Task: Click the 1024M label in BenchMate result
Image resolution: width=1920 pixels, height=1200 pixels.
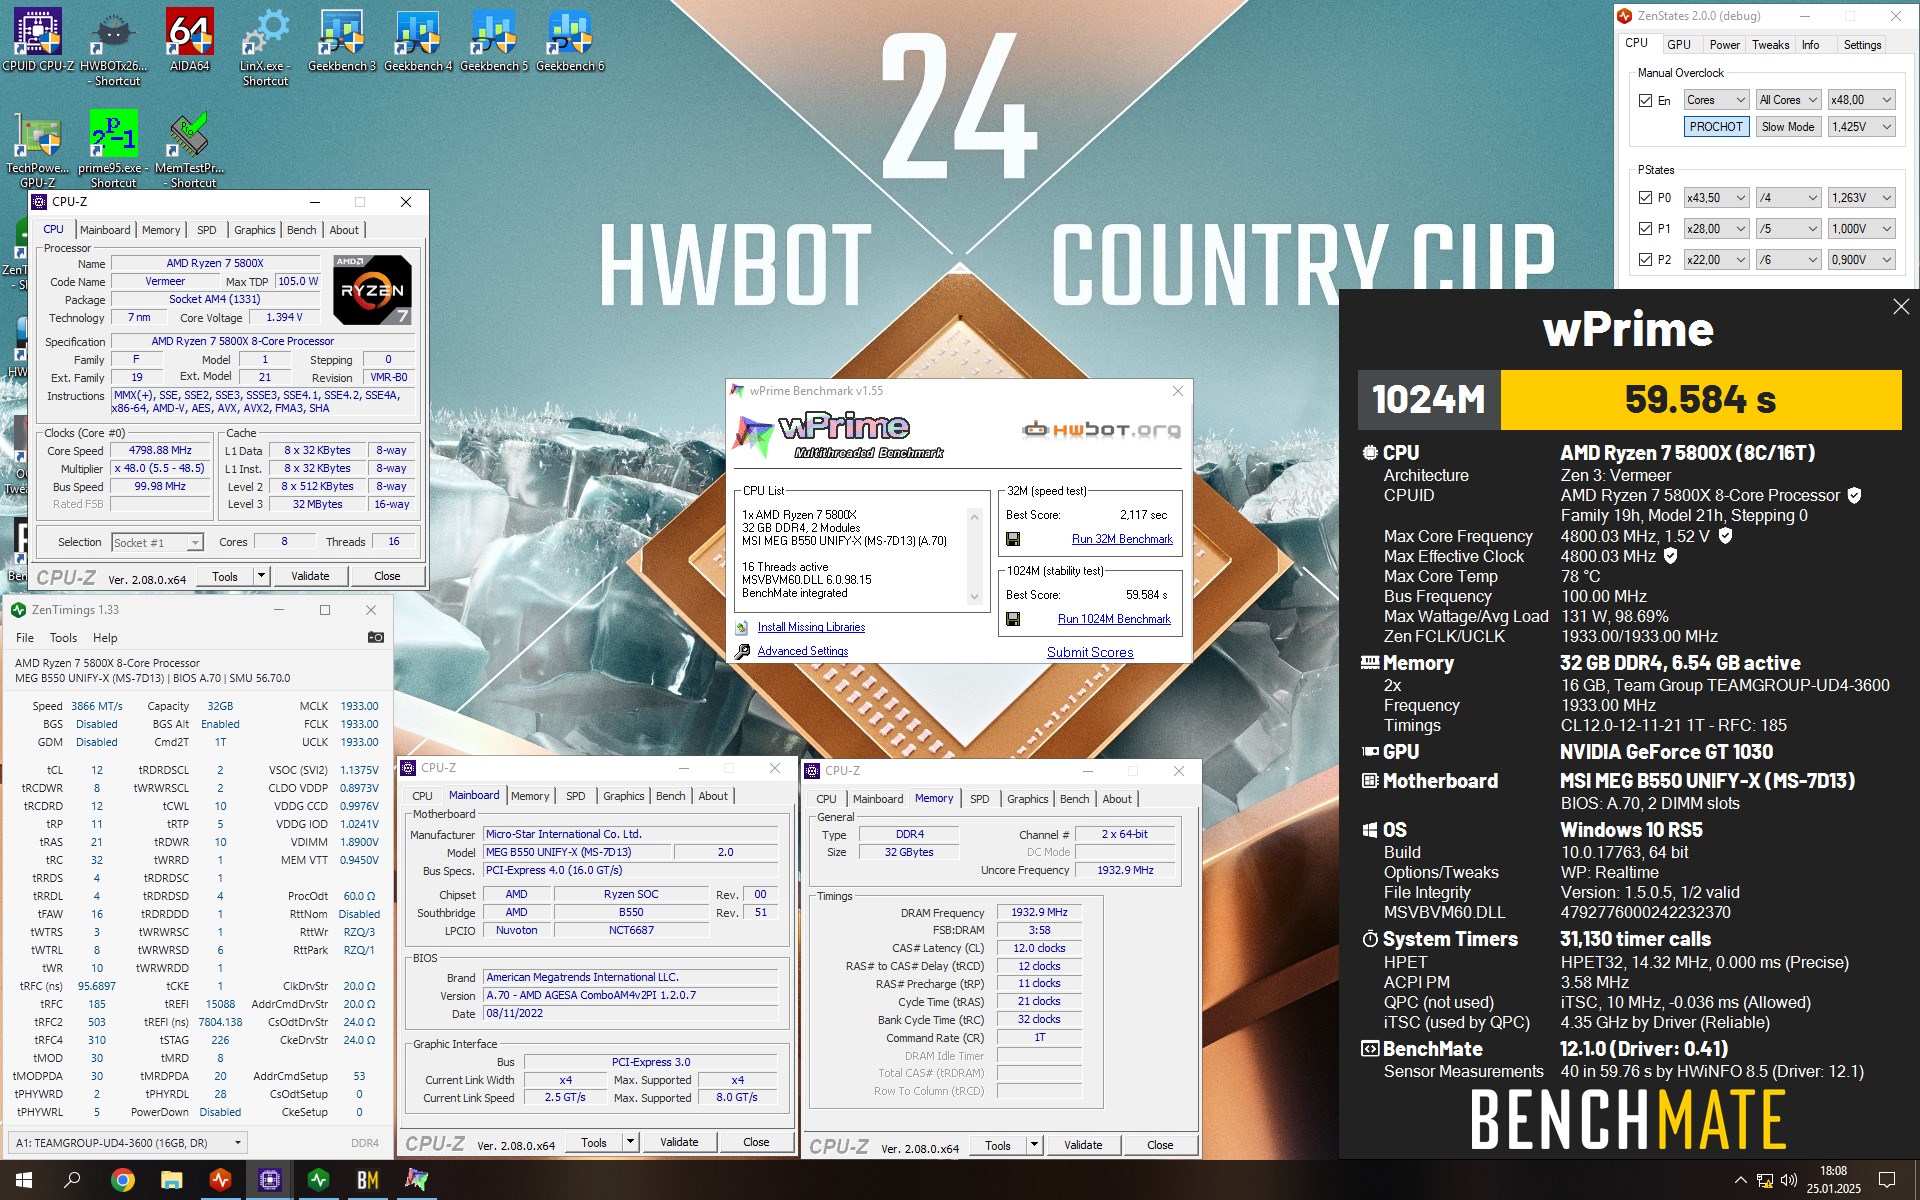Action: [1429, 400]
